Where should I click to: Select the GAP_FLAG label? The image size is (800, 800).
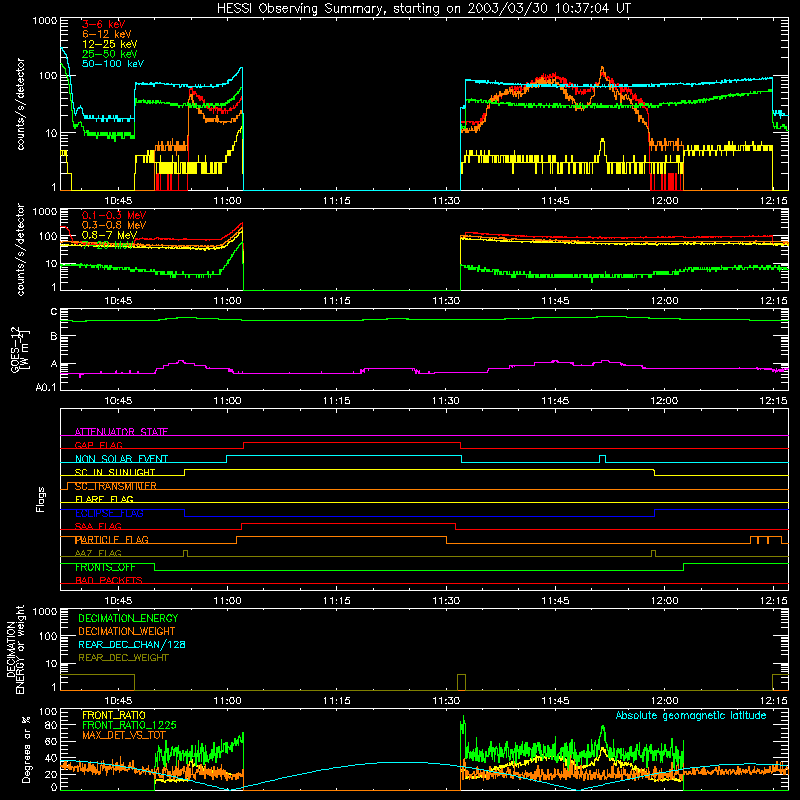point(98,445)
